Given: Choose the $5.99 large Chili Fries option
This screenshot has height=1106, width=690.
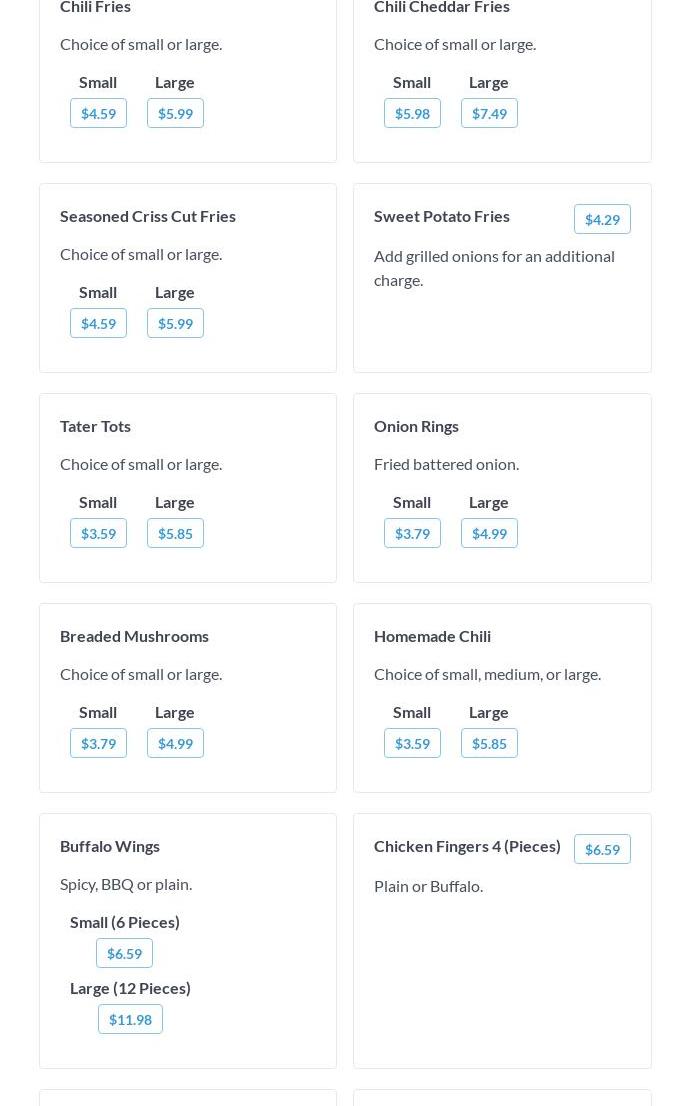Looking at the screenshot, I should 175,113.
